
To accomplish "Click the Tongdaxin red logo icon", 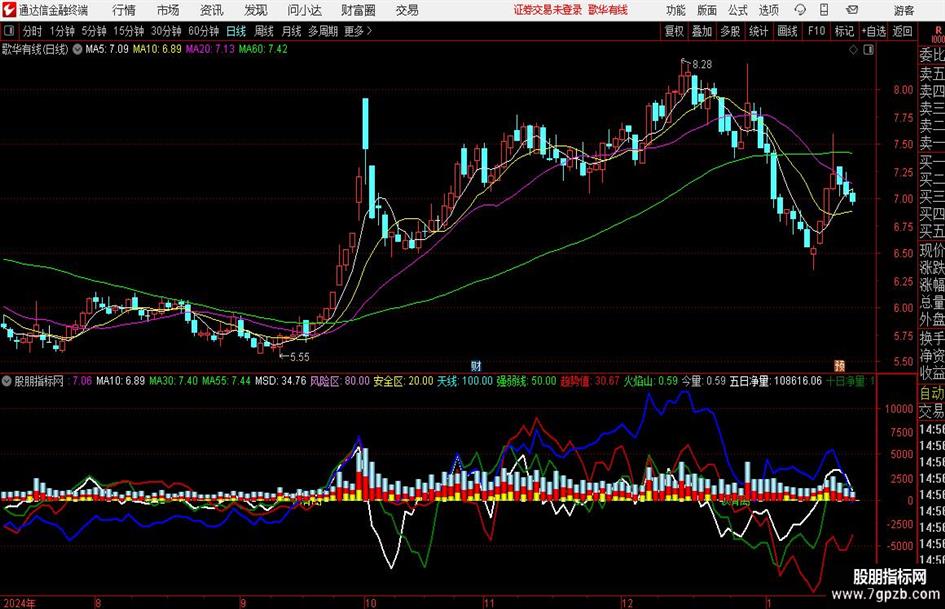I will (x=9, y=10).
